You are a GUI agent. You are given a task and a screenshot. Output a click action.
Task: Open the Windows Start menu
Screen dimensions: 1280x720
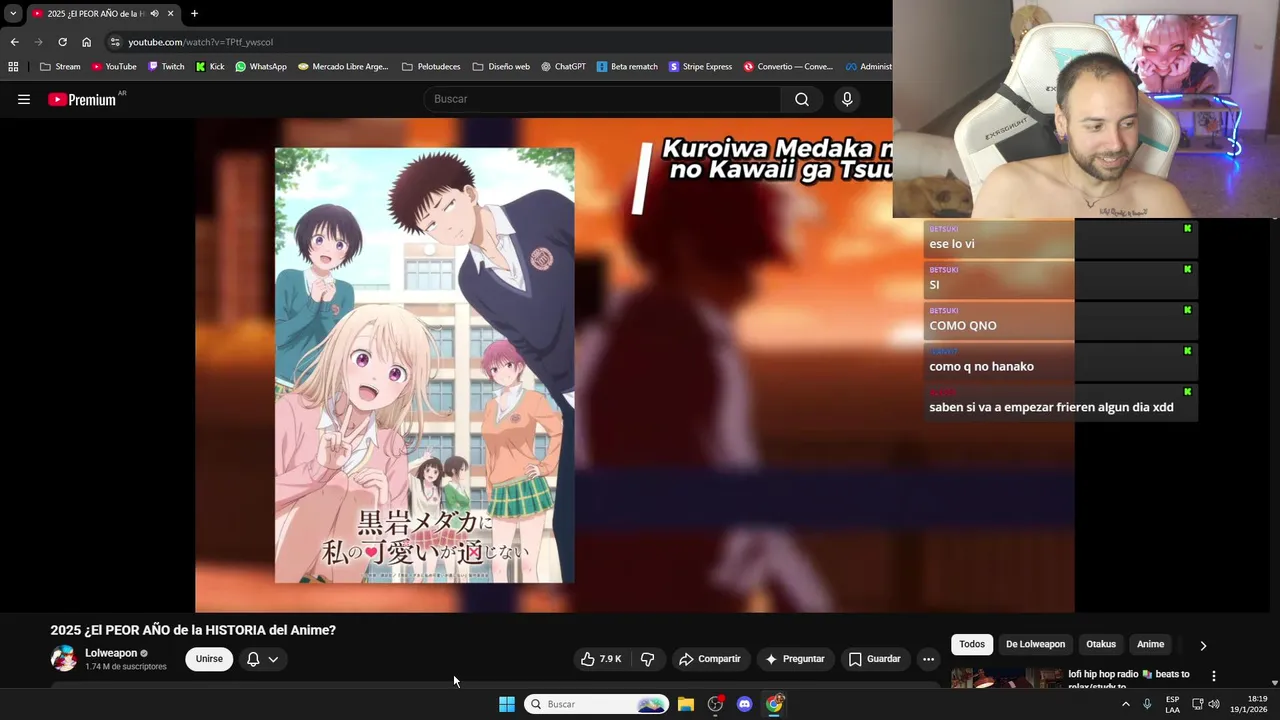pyautogui.click(x=507, y=704)
